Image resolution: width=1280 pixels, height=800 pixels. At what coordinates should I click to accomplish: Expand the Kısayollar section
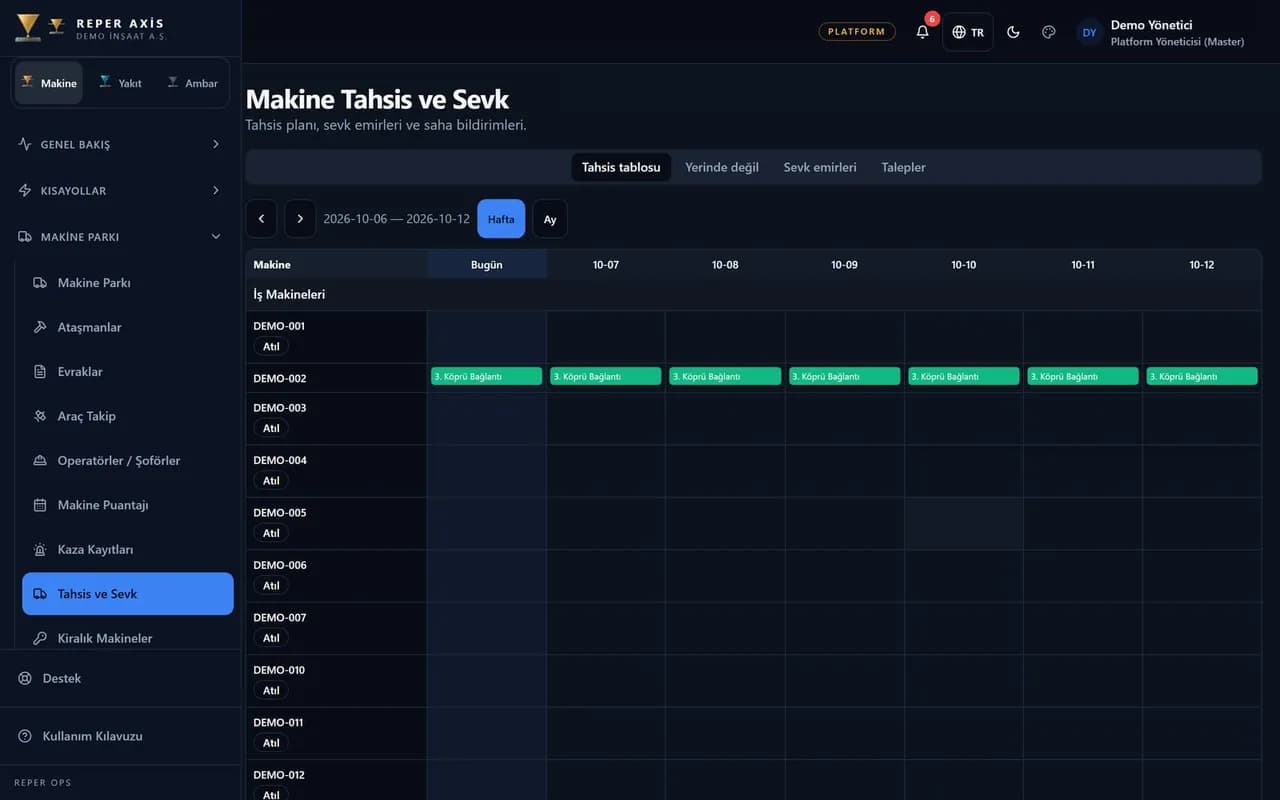[x=120, y=190]
